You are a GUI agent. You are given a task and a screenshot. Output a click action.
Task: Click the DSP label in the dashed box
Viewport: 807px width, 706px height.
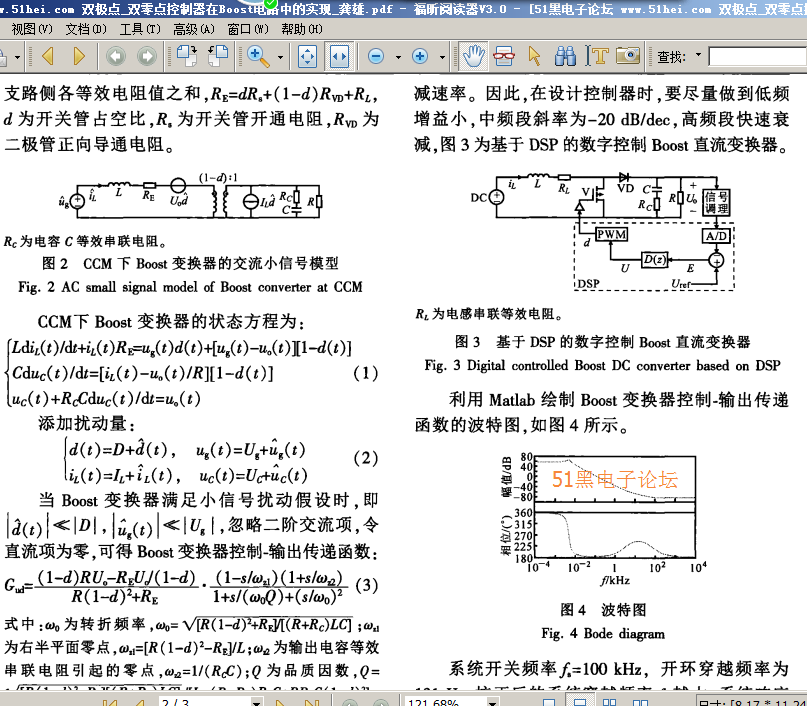588,284
